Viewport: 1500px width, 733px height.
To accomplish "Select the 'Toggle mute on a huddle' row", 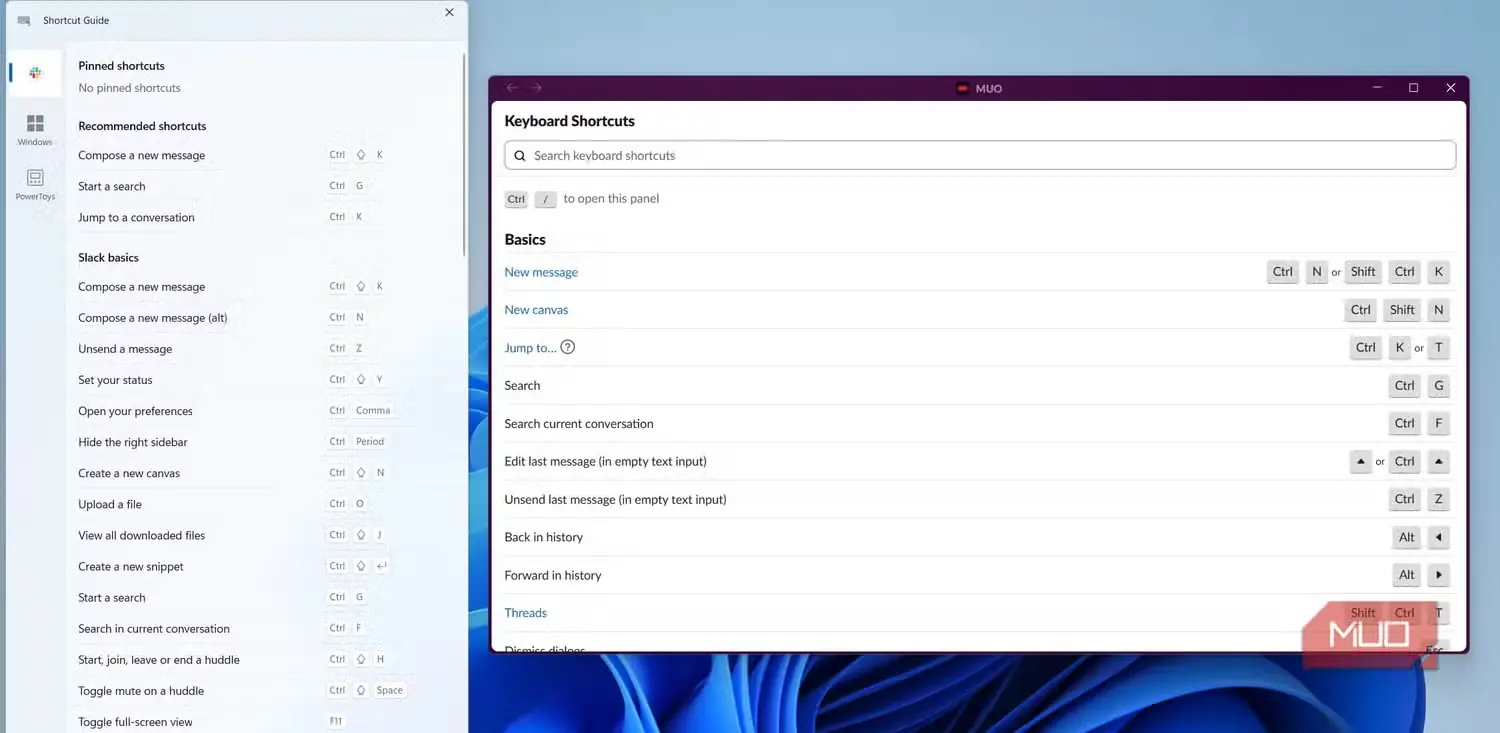I will pyautogui.click(x=240, y=691).
